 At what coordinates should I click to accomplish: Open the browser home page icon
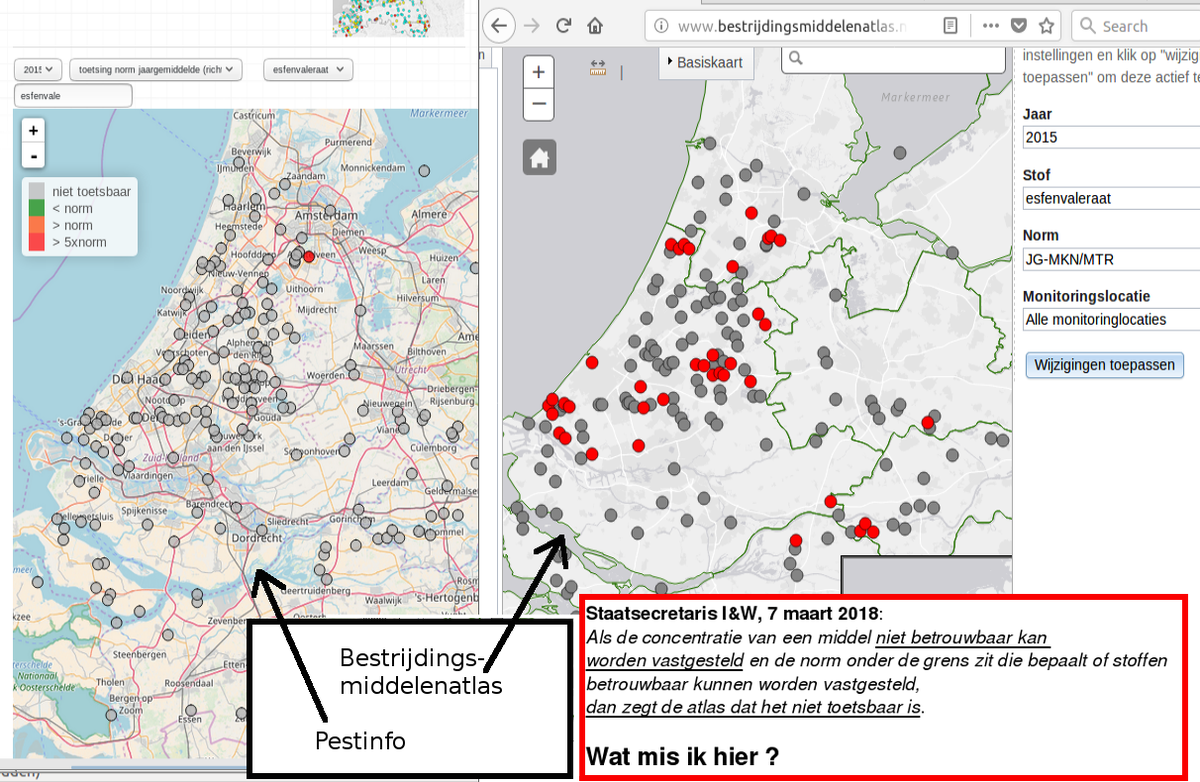click(x=596, y=26)
